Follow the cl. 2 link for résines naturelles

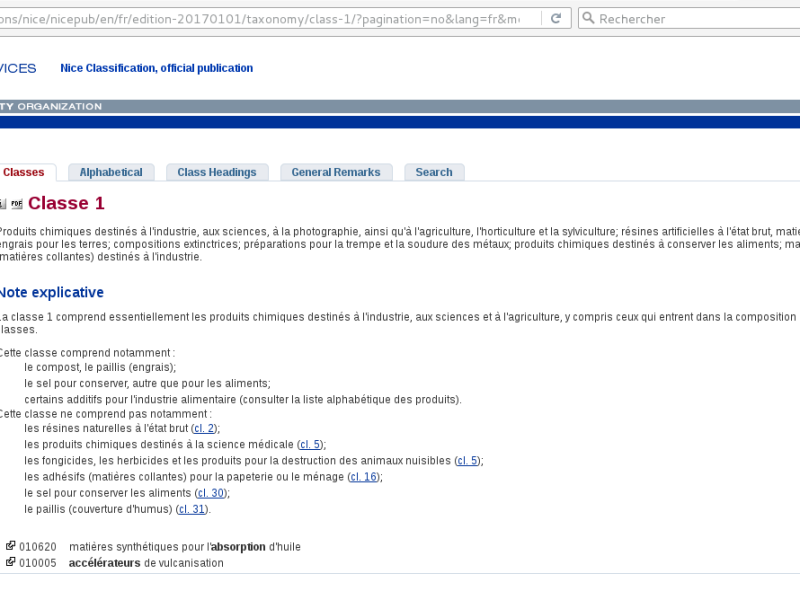204,429
